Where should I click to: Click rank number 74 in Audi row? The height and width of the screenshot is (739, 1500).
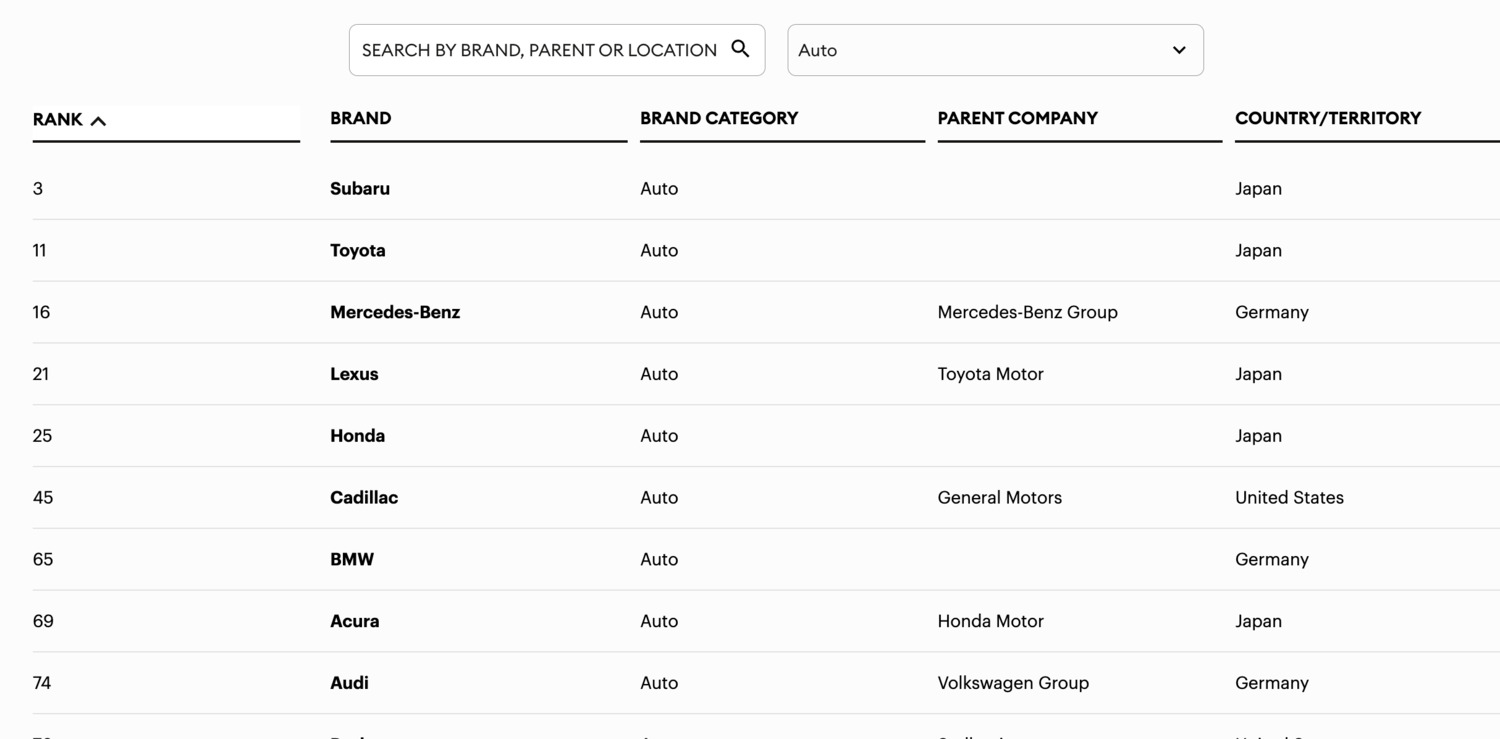(42, 683)
